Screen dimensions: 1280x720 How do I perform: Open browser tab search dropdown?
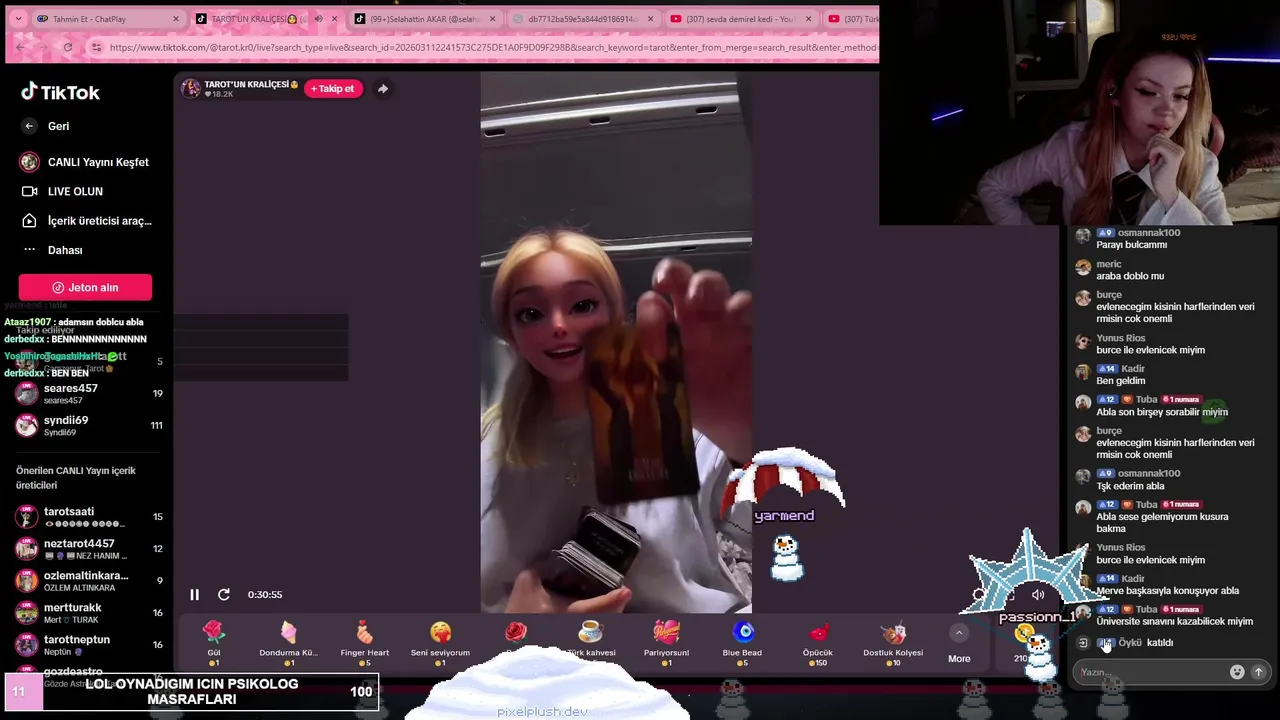point(18,19)
